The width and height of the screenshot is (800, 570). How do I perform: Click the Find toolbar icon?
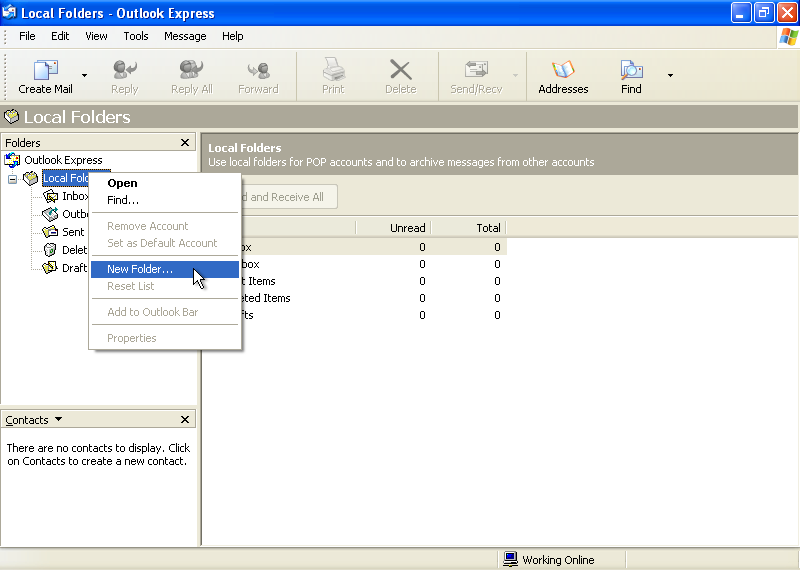pyautogui.click(x=631, y=70)
